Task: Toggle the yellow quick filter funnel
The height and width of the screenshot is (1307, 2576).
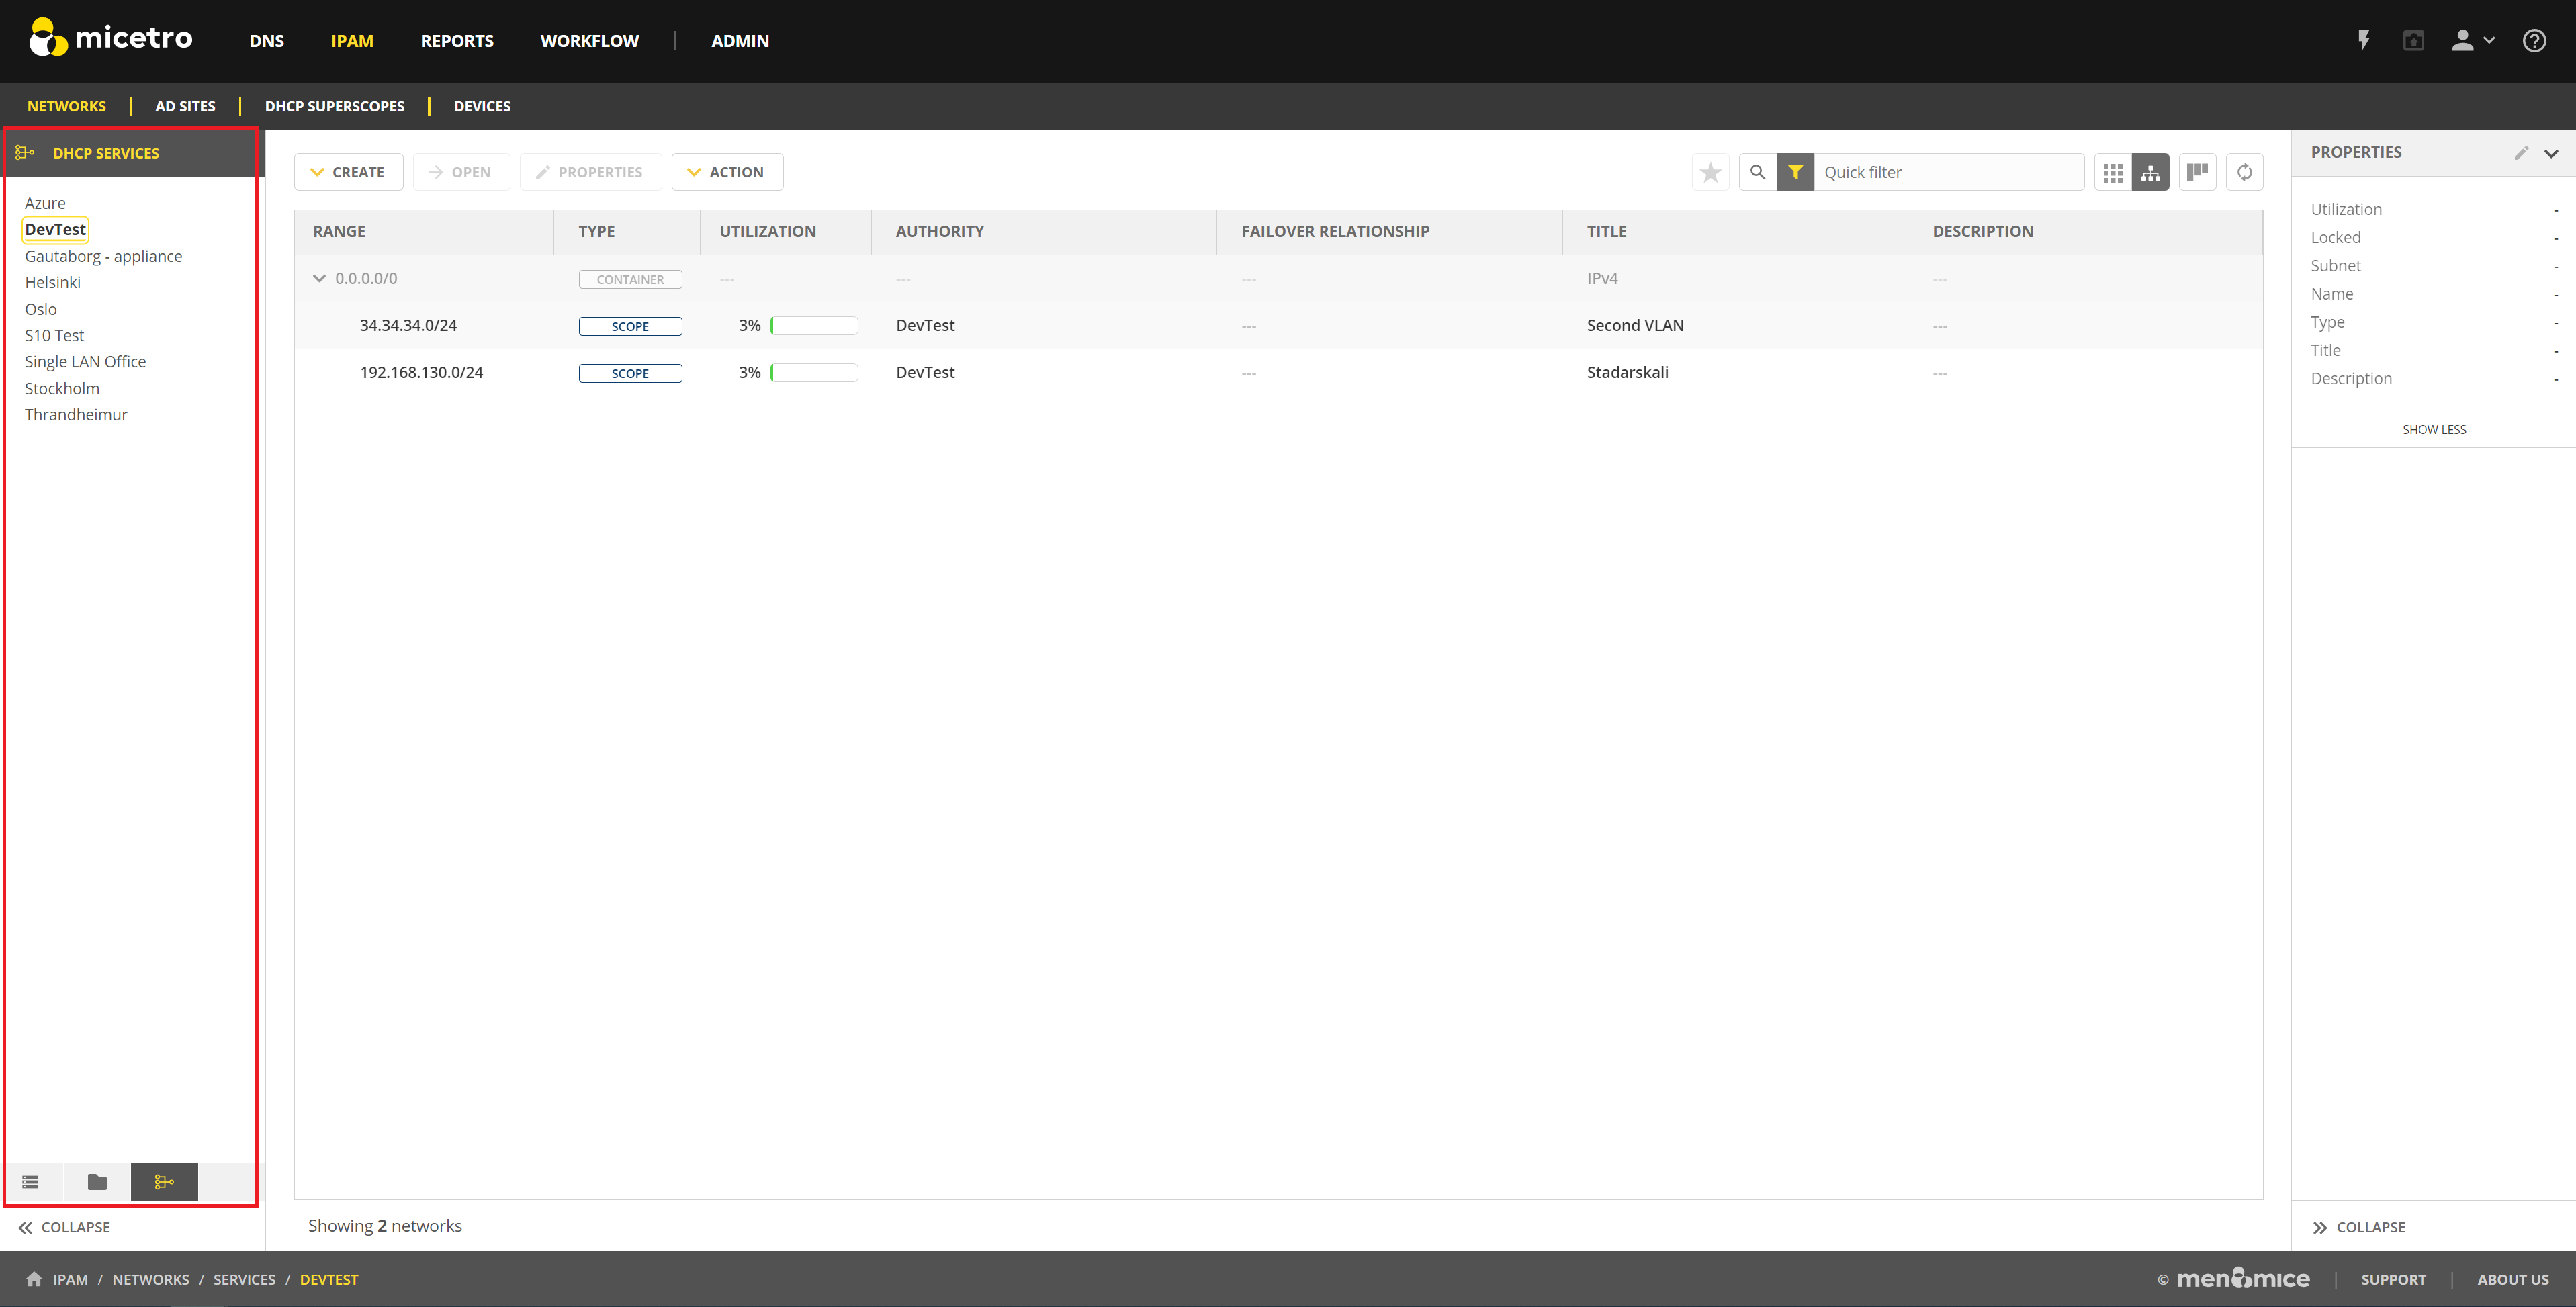Action: tap(1795, 172)
